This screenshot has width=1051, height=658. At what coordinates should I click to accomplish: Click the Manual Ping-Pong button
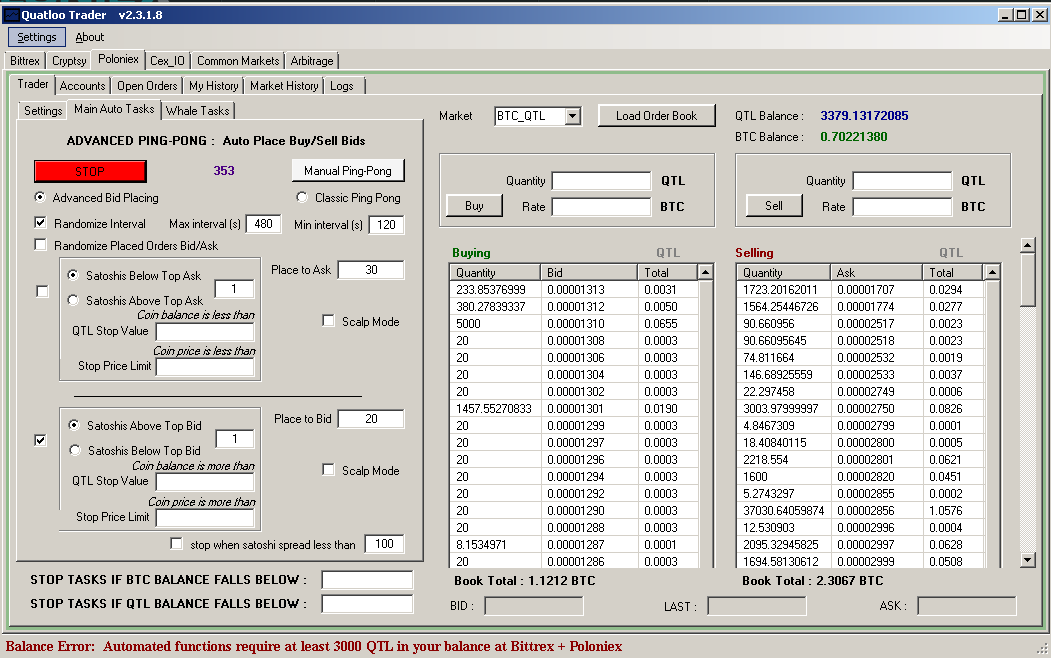tap(348, 171)
